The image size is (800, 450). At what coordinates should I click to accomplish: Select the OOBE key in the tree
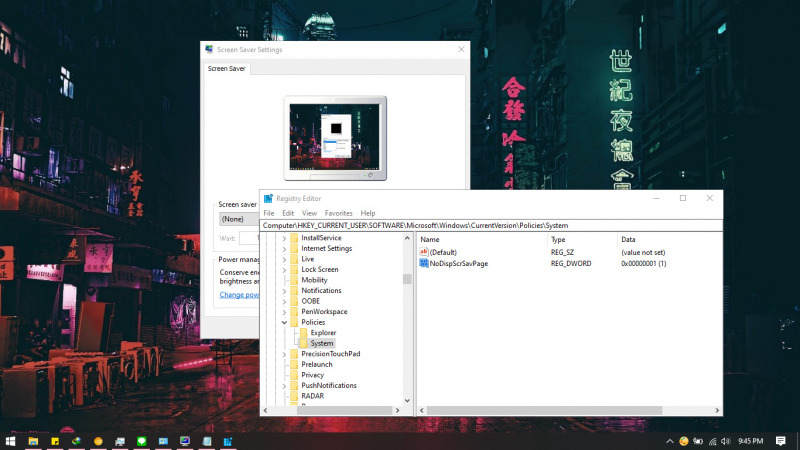311,301
